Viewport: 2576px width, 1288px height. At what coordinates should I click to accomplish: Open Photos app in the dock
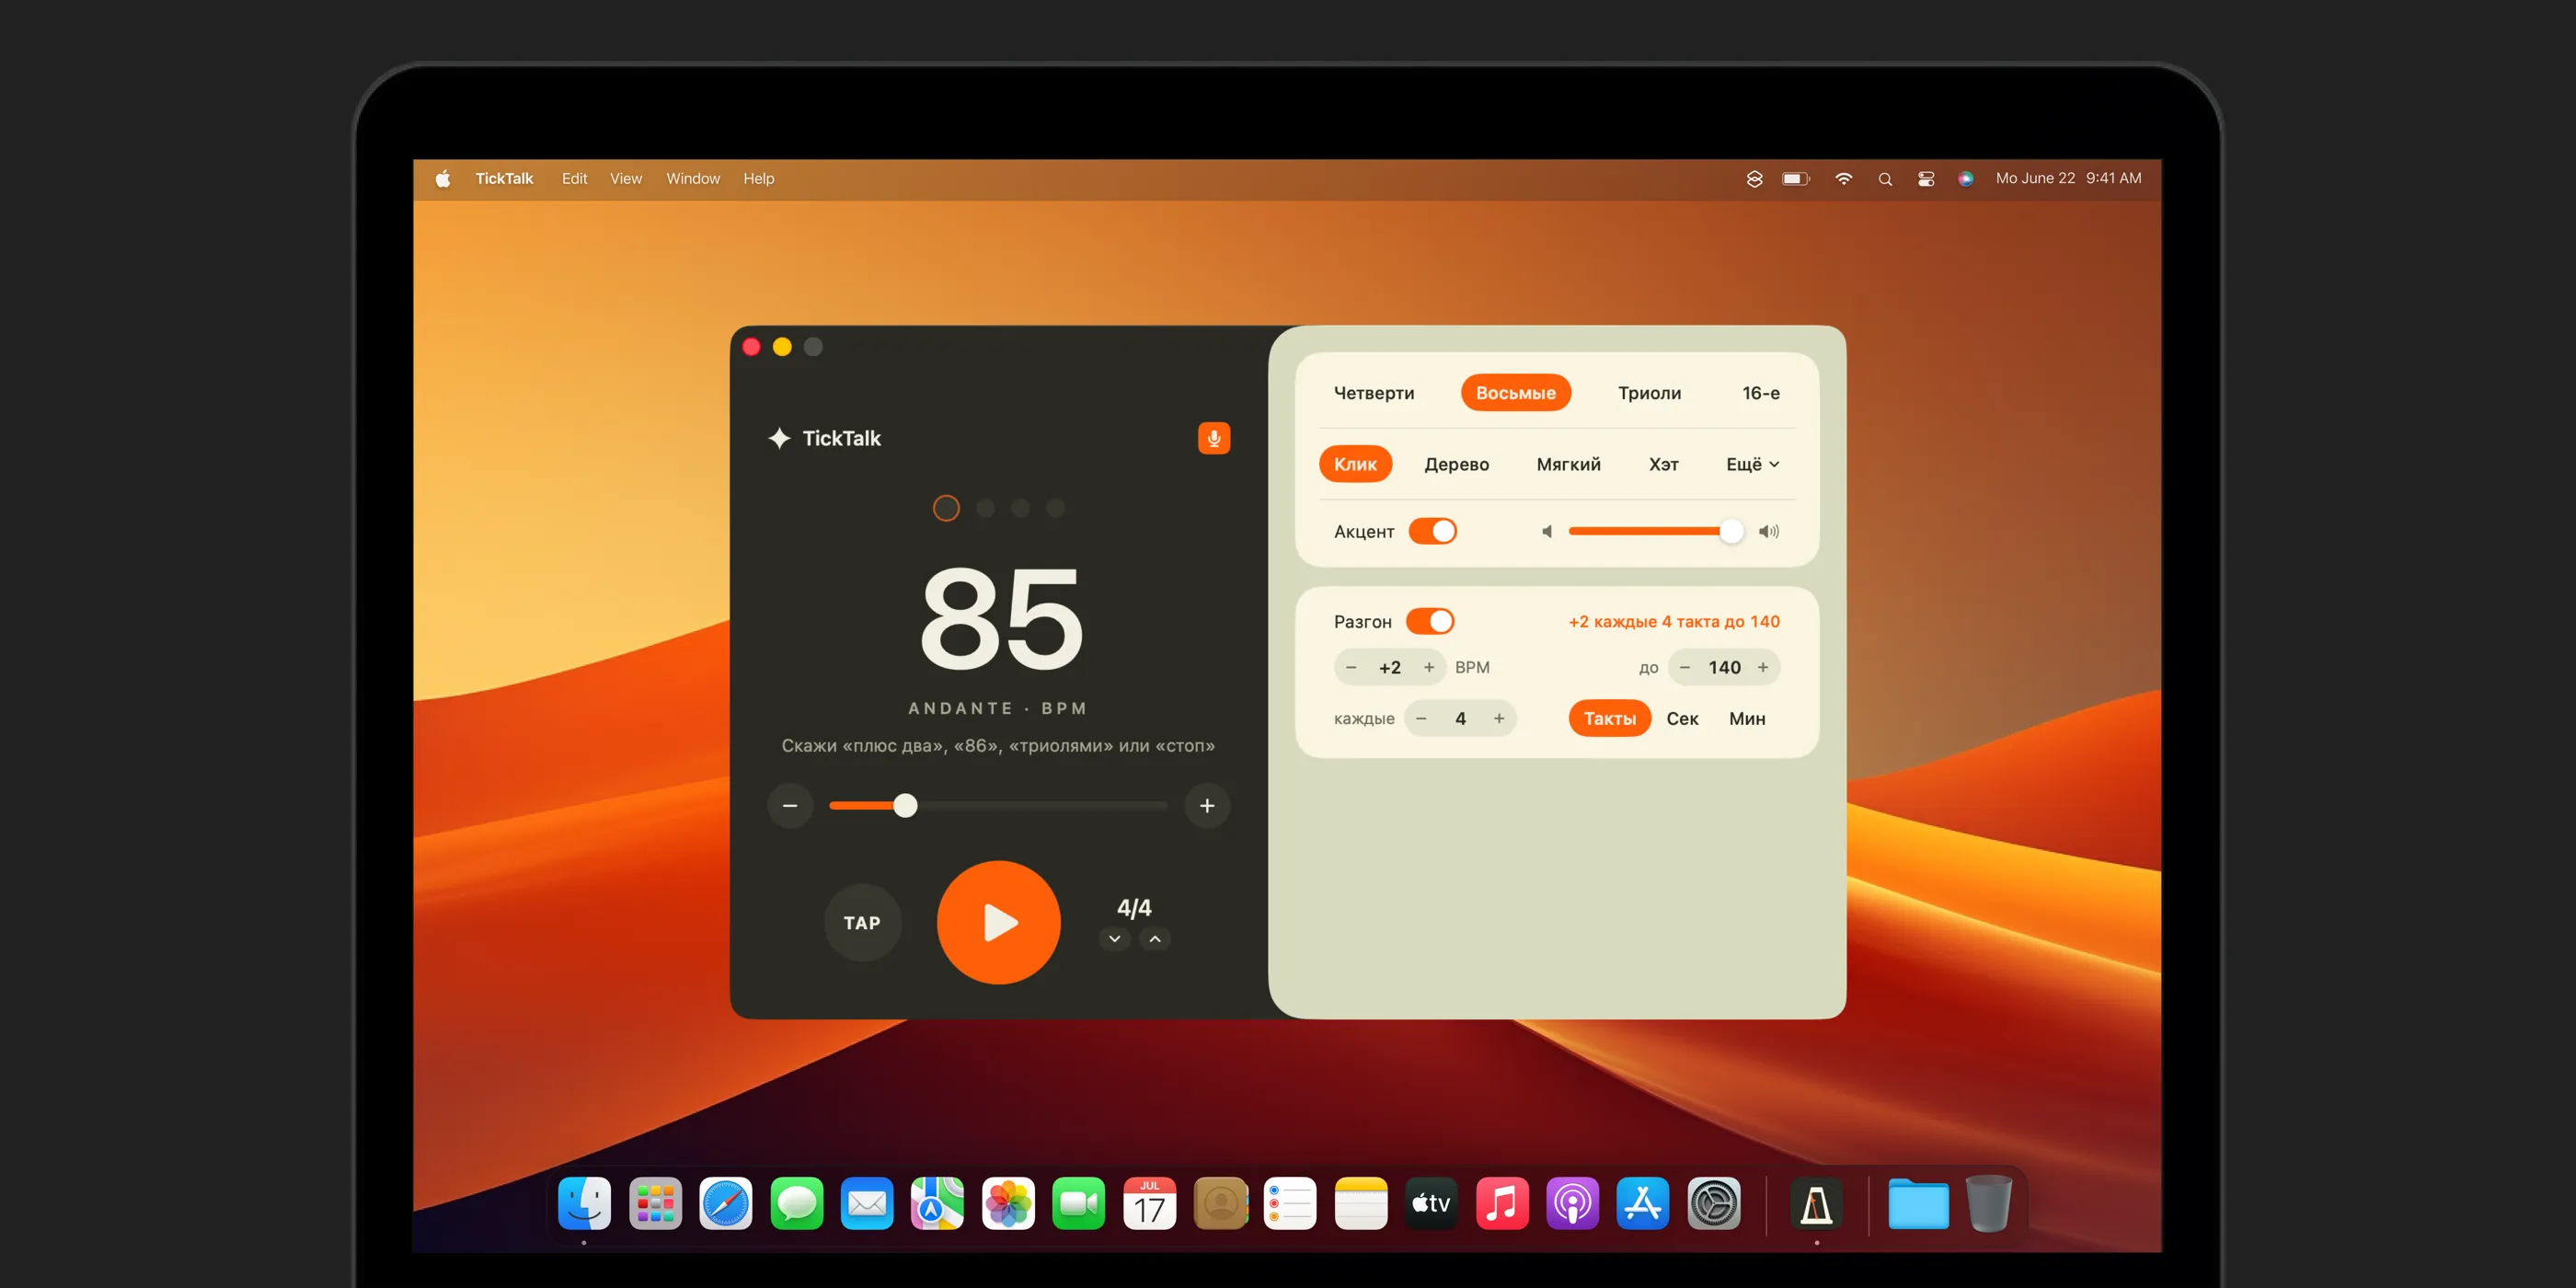pos(1008,1203)
